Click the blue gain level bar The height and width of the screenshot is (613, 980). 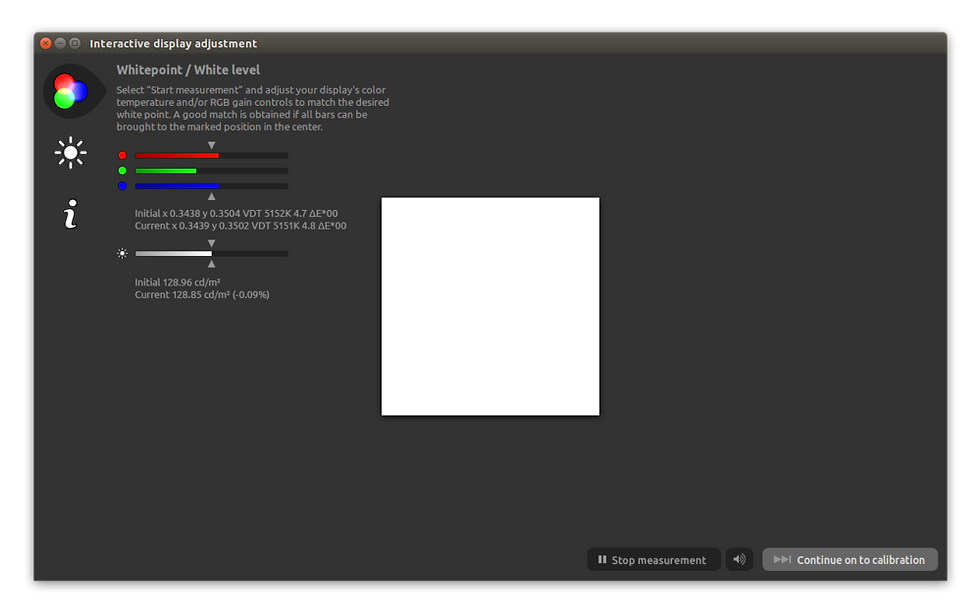211,186
